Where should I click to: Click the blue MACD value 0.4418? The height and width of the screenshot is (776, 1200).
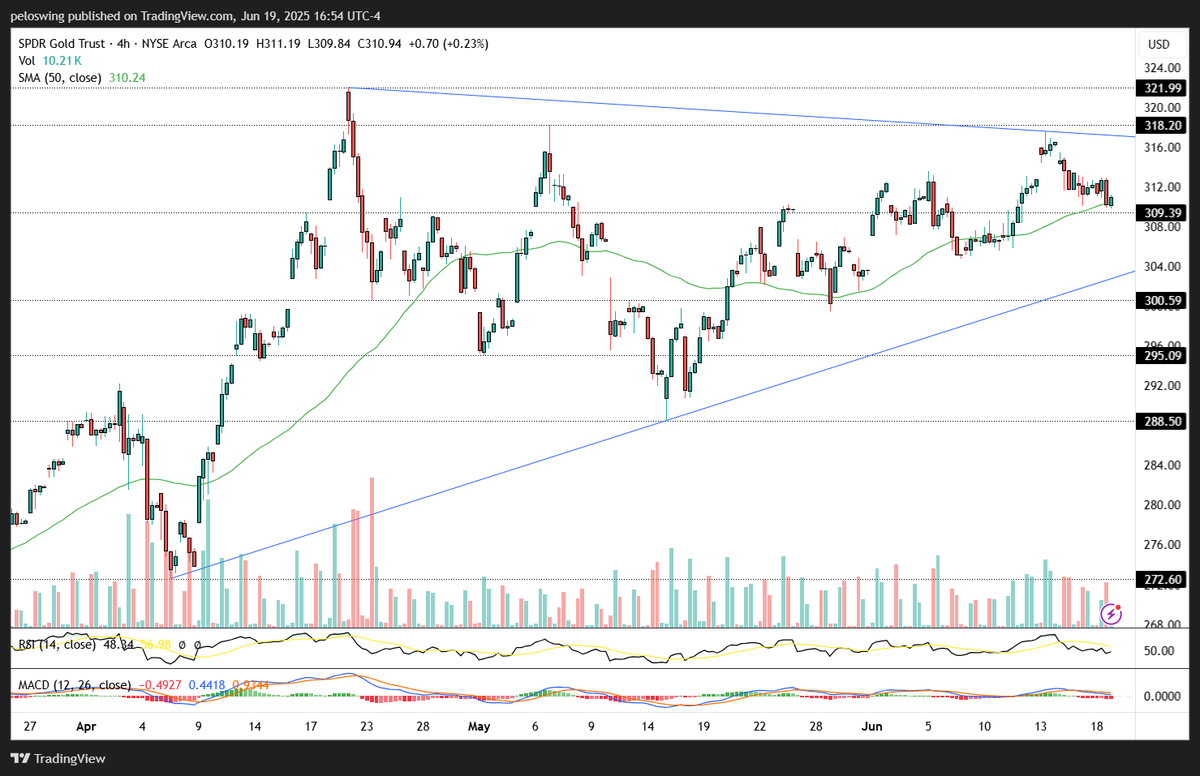206,685
